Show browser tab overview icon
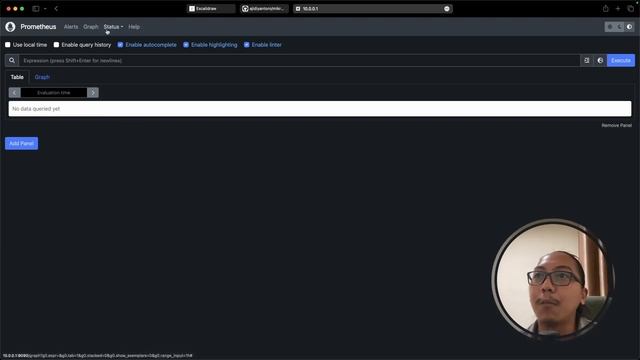 630,9
